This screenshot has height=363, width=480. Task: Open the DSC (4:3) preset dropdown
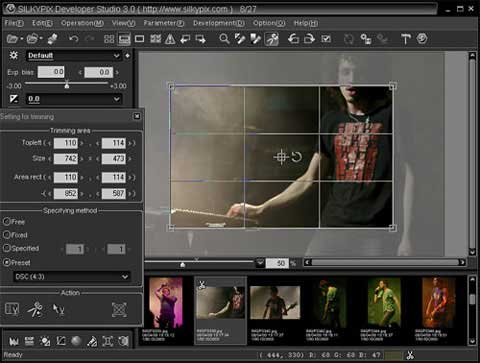(x=72, y=277)
